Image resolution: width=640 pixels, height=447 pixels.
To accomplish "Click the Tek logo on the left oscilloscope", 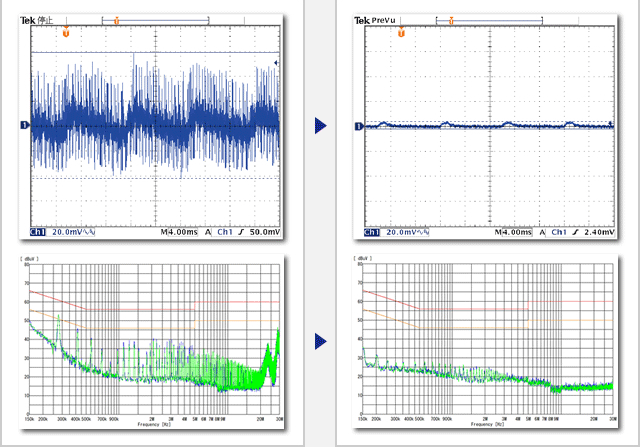I will [x=28, y=20].
